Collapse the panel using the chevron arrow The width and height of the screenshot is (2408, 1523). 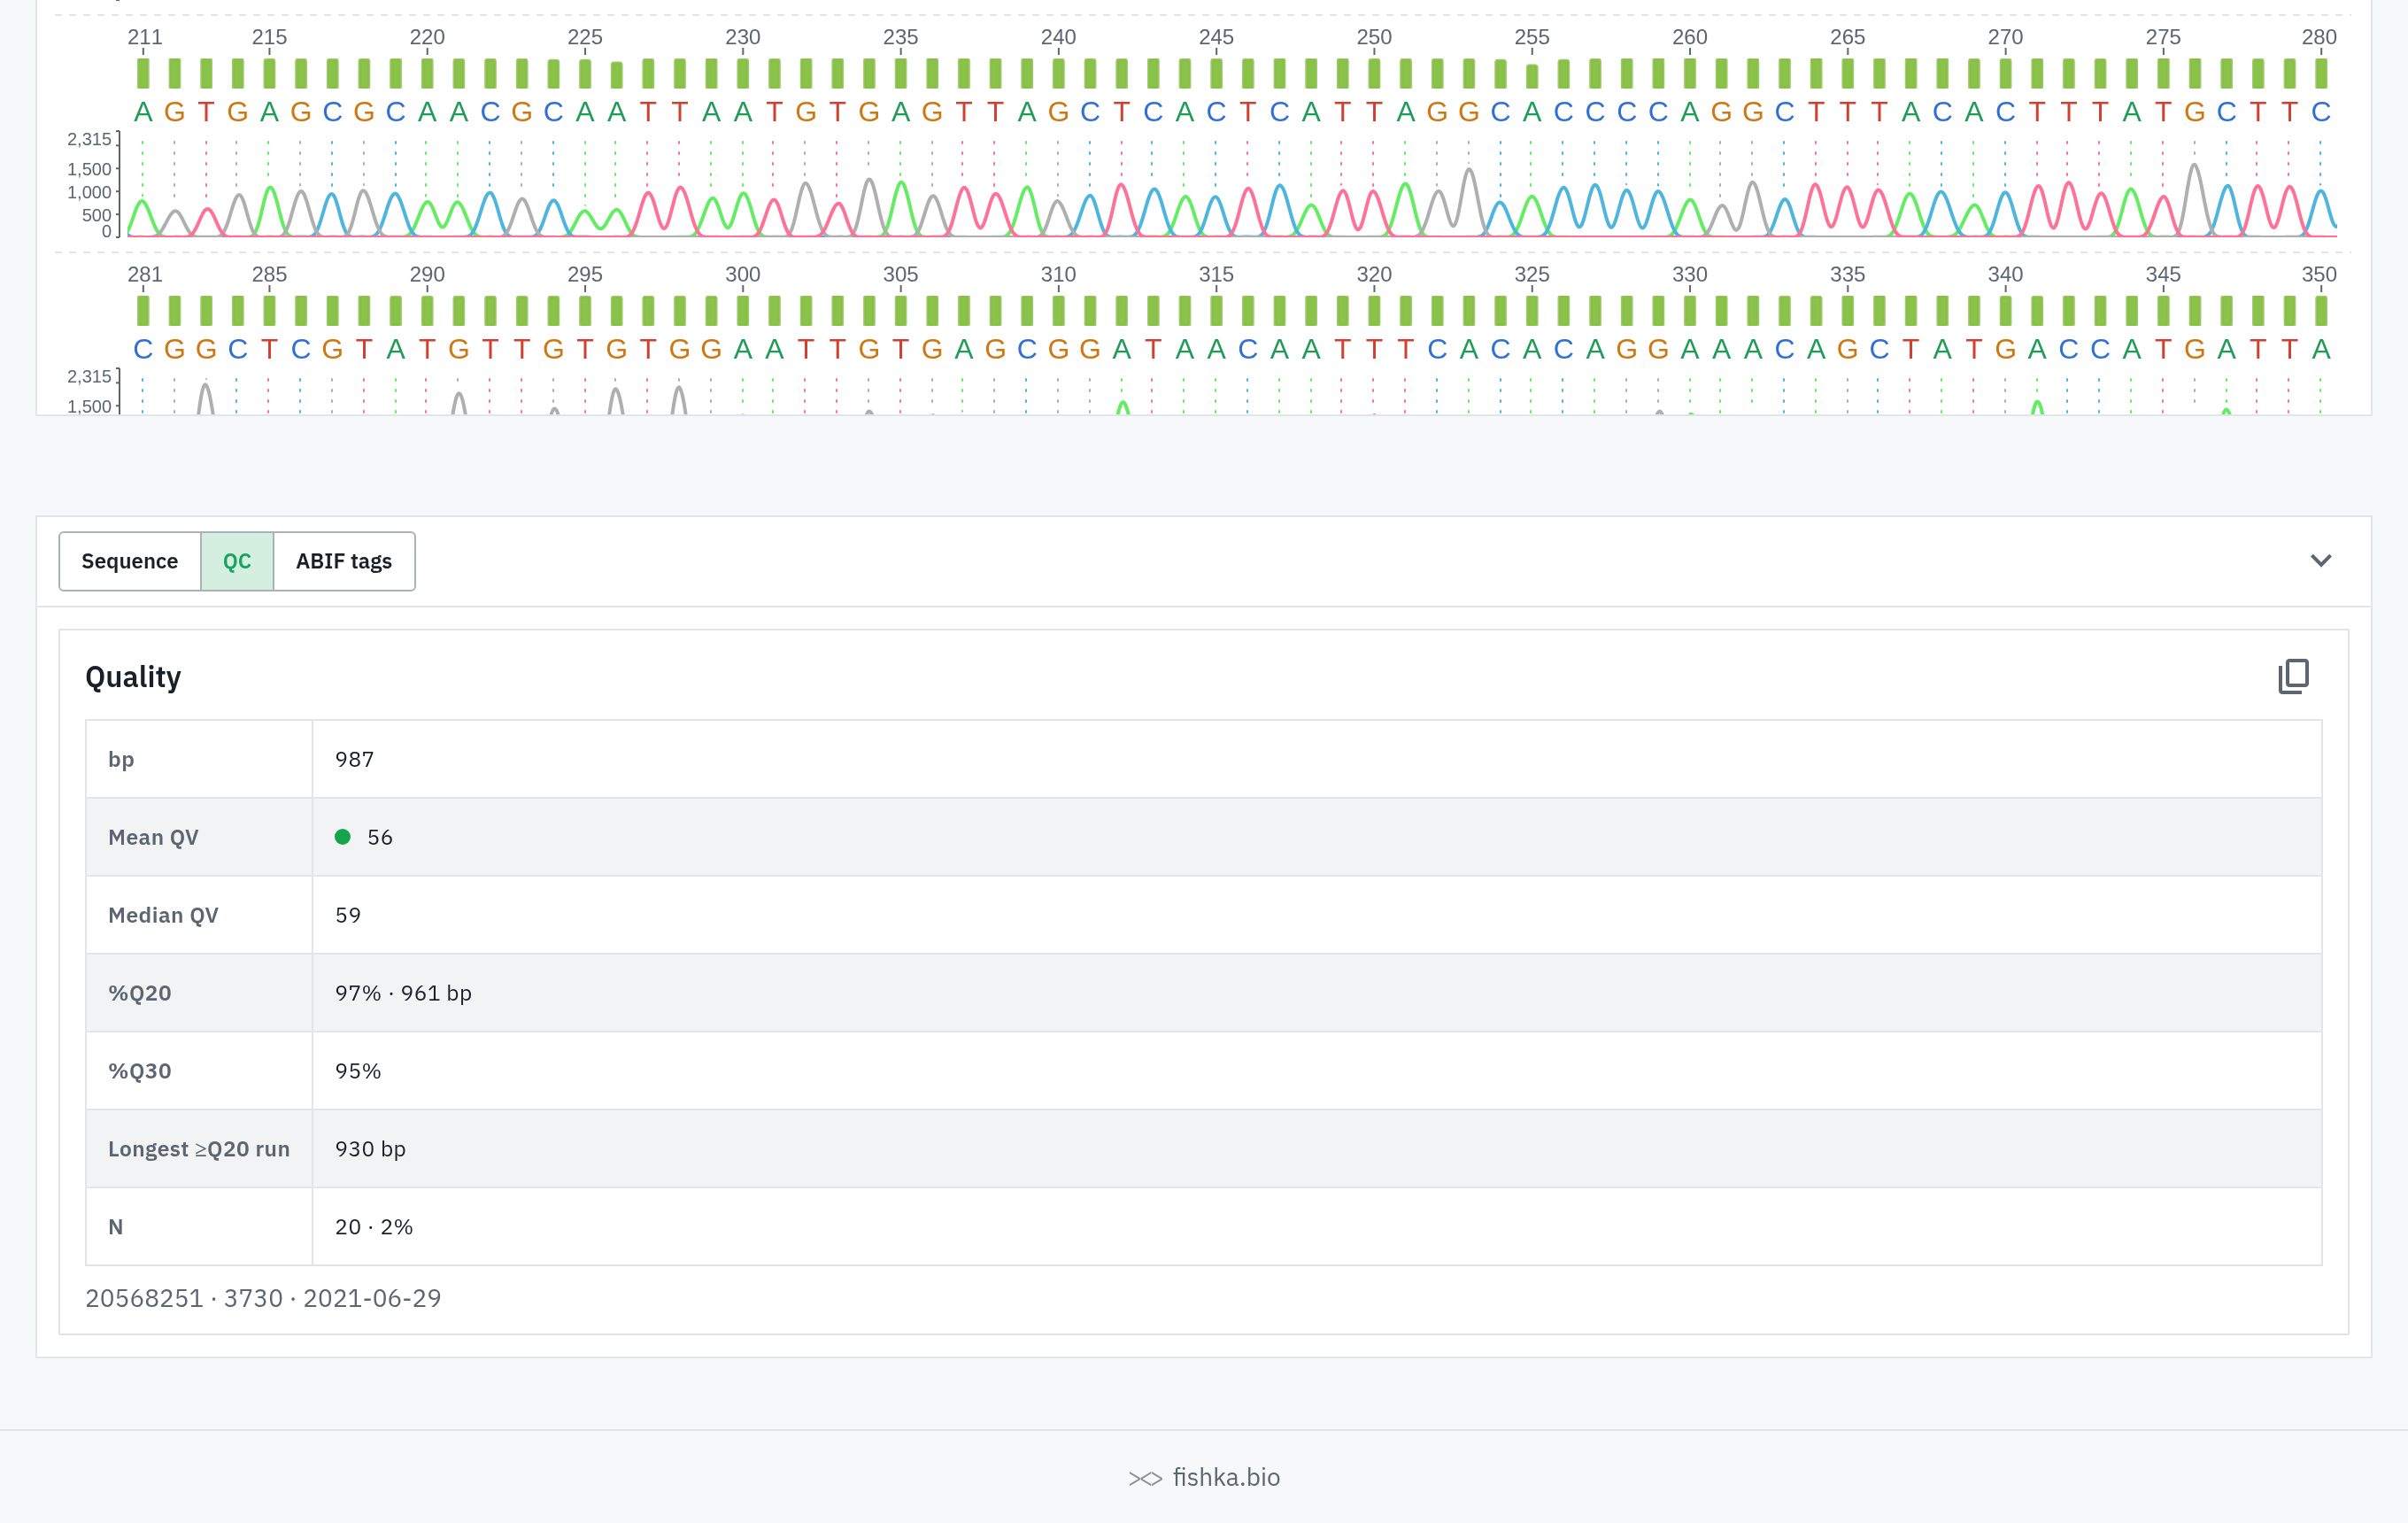coord(2321,561)
